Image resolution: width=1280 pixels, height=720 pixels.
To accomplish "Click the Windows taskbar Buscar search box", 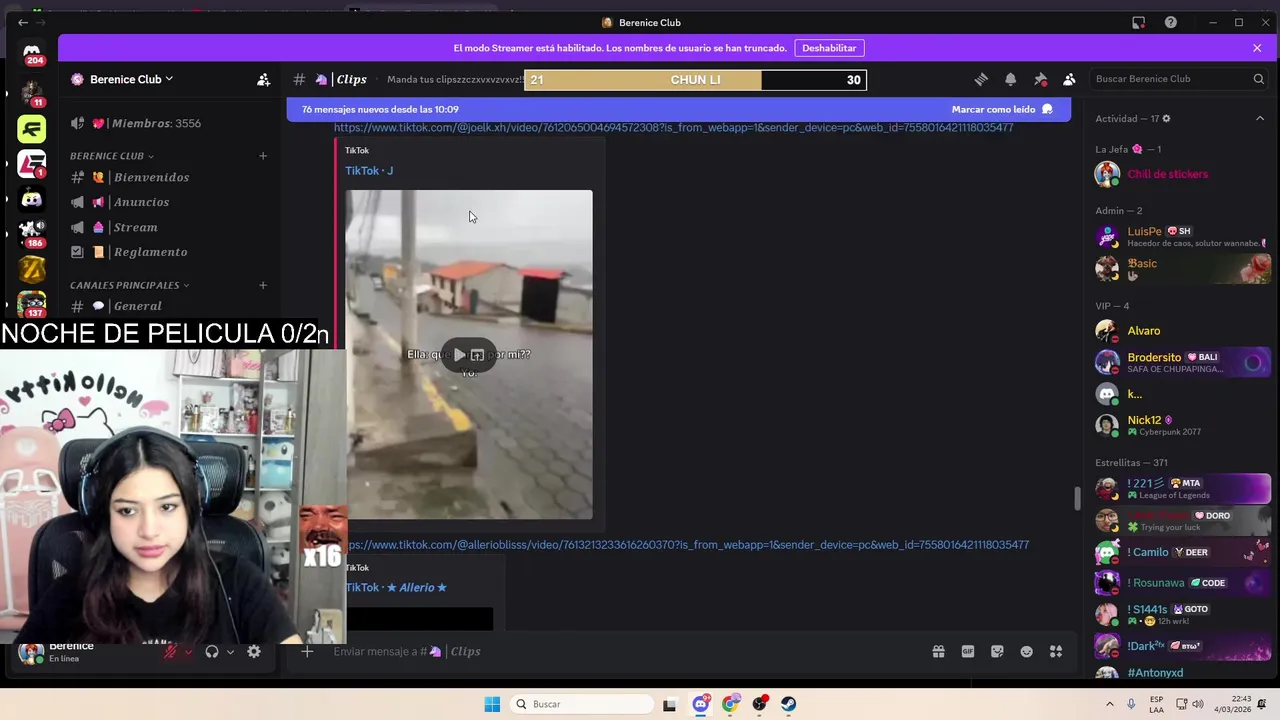I will click(584, 704).
